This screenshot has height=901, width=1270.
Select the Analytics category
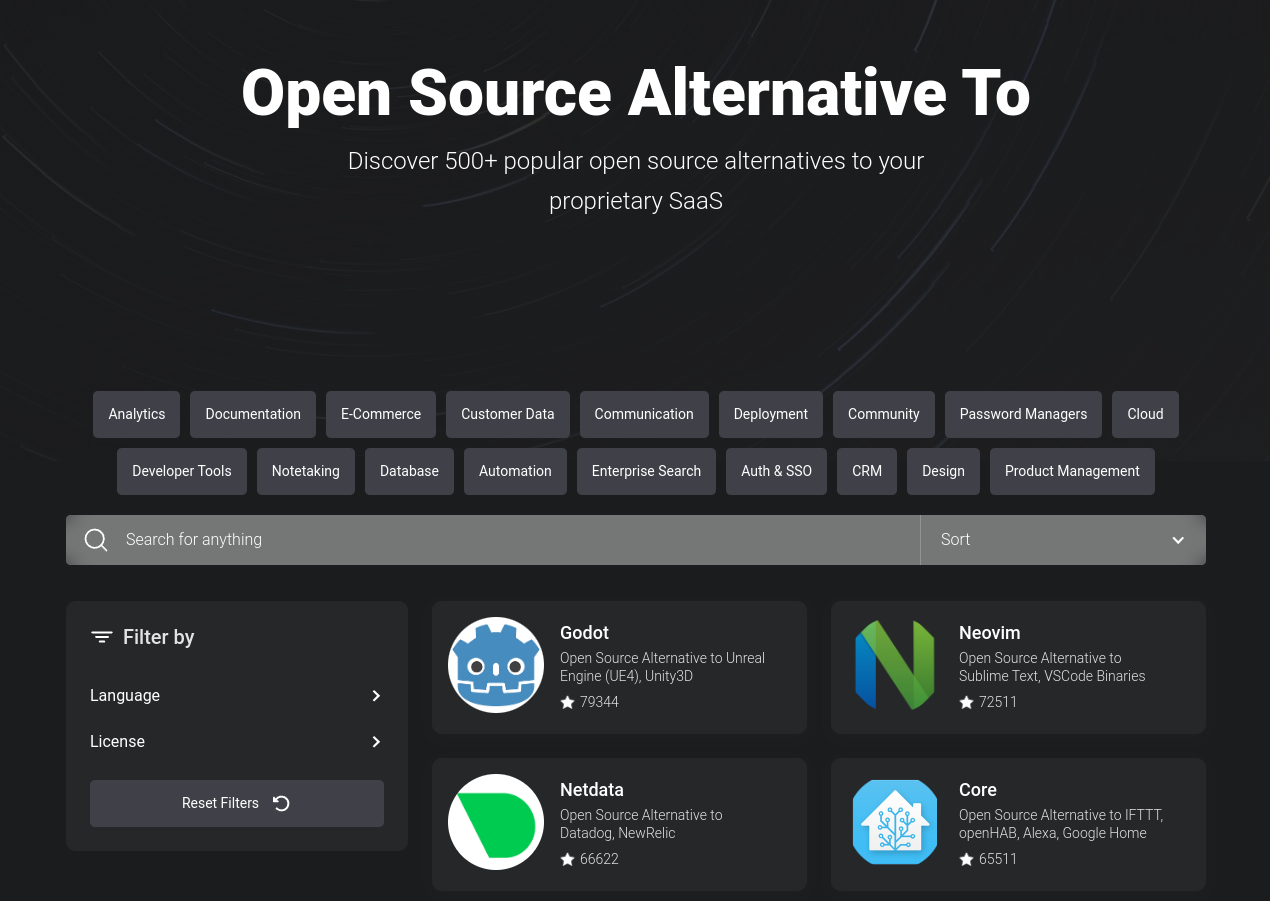pyautogui.click(x=136, y=414)
